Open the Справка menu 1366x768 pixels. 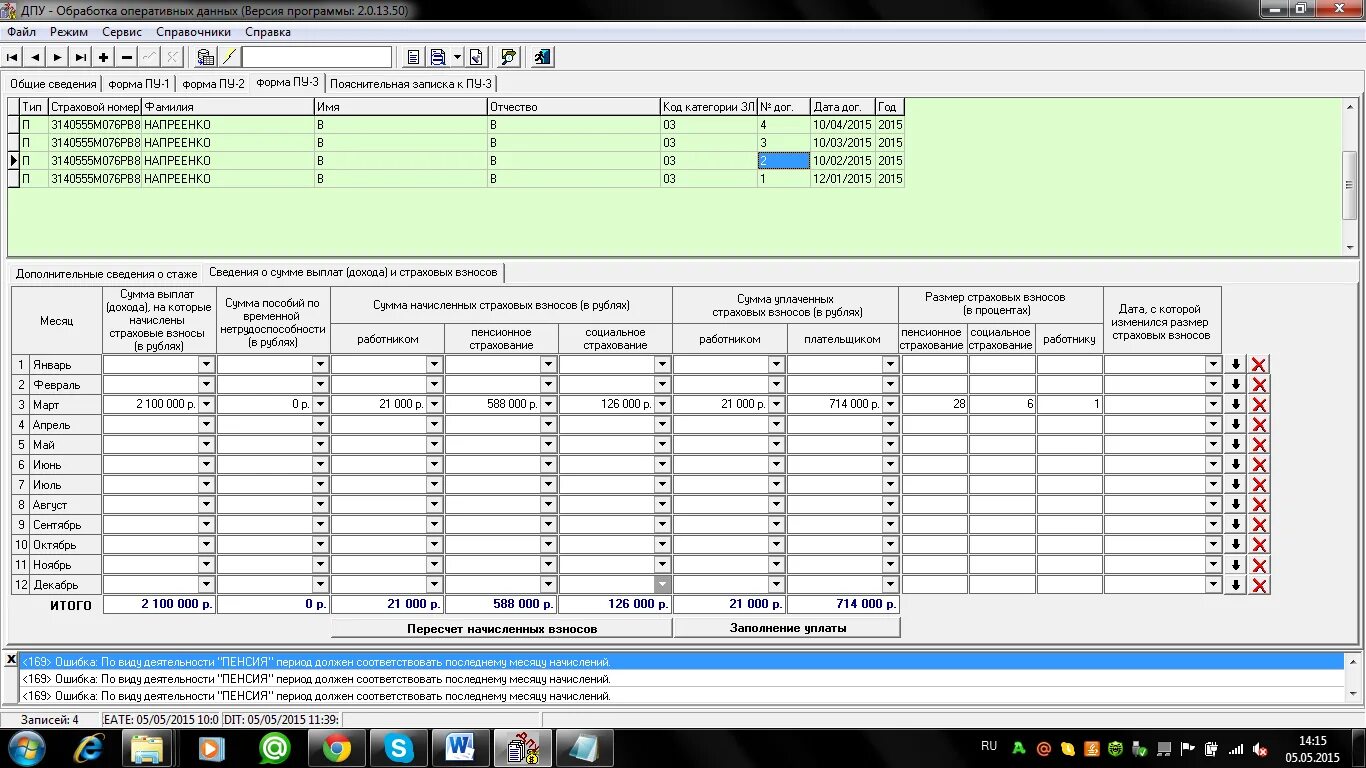(268, 32)
